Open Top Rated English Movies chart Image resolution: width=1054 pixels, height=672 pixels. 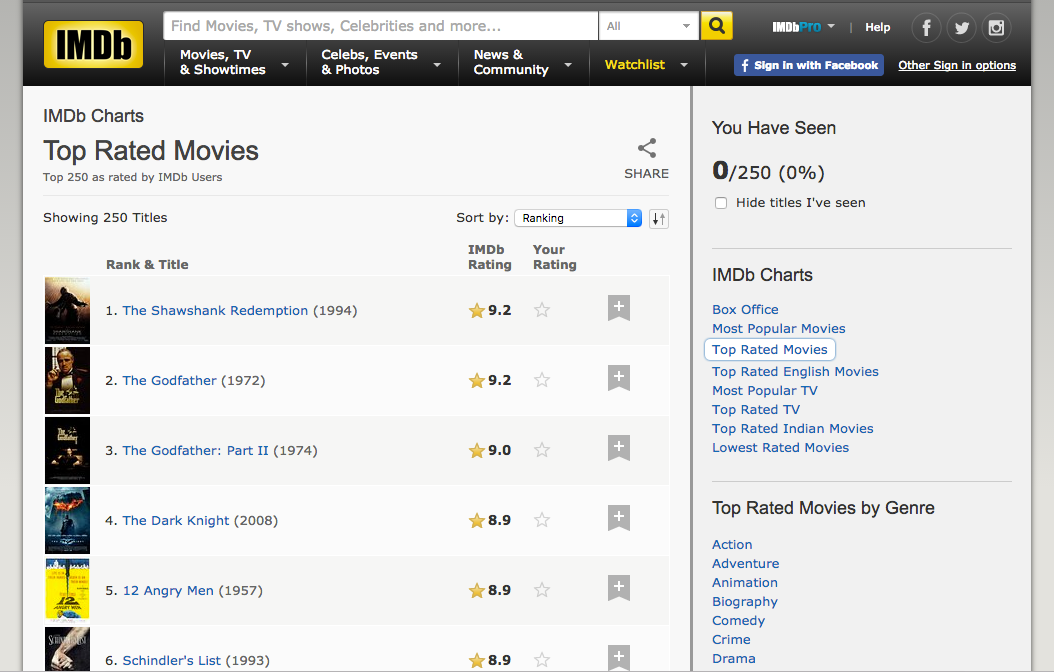795,372
